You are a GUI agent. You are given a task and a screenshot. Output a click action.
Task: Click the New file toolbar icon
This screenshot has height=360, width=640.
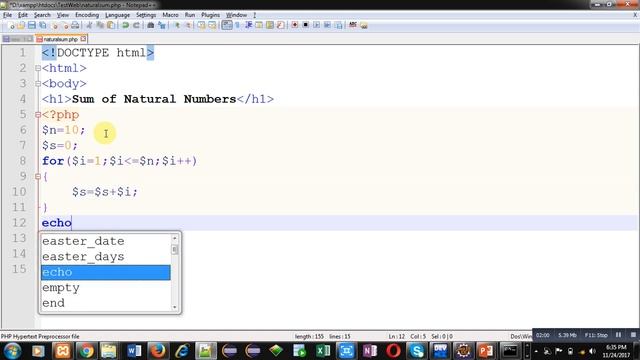[x=11, y=25]
